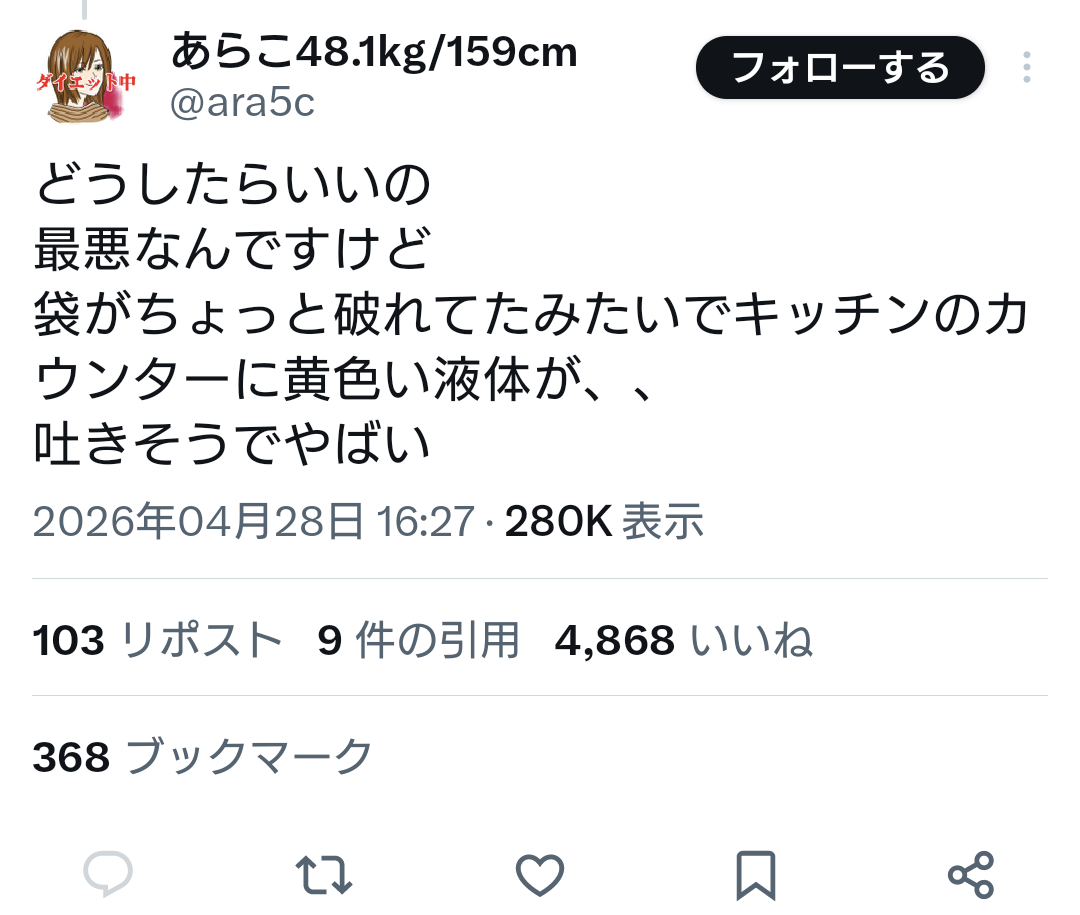Click the thread connector line above avatar
Screen dimensions: 1080x915
(84, 9)
